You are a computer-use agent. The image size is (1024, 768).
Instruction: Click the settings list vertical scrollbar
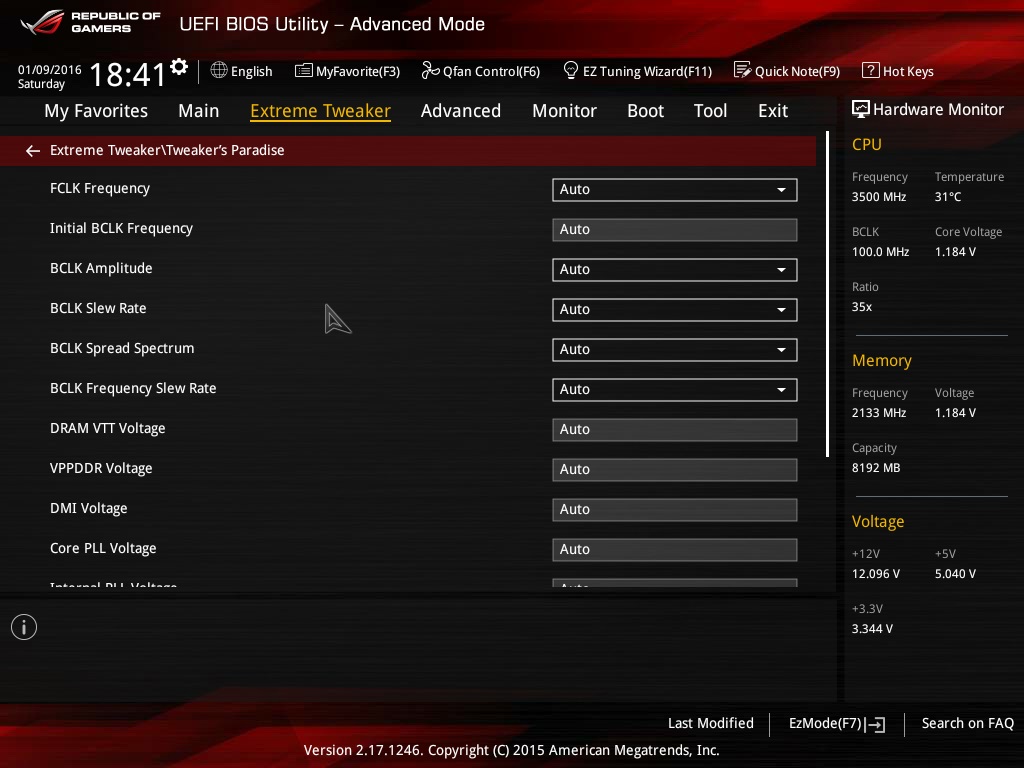click(x=827, y=294)
